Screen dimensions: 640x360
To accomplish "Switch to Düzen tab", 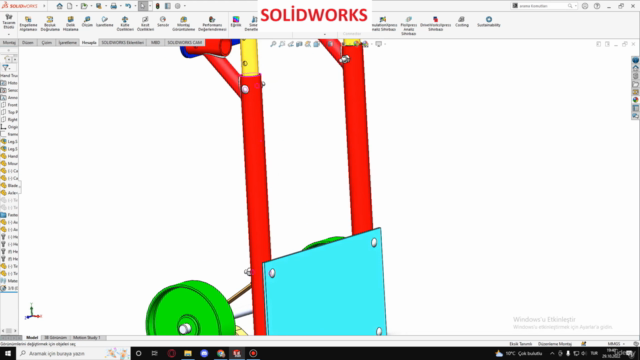I will tap(27, 42).
